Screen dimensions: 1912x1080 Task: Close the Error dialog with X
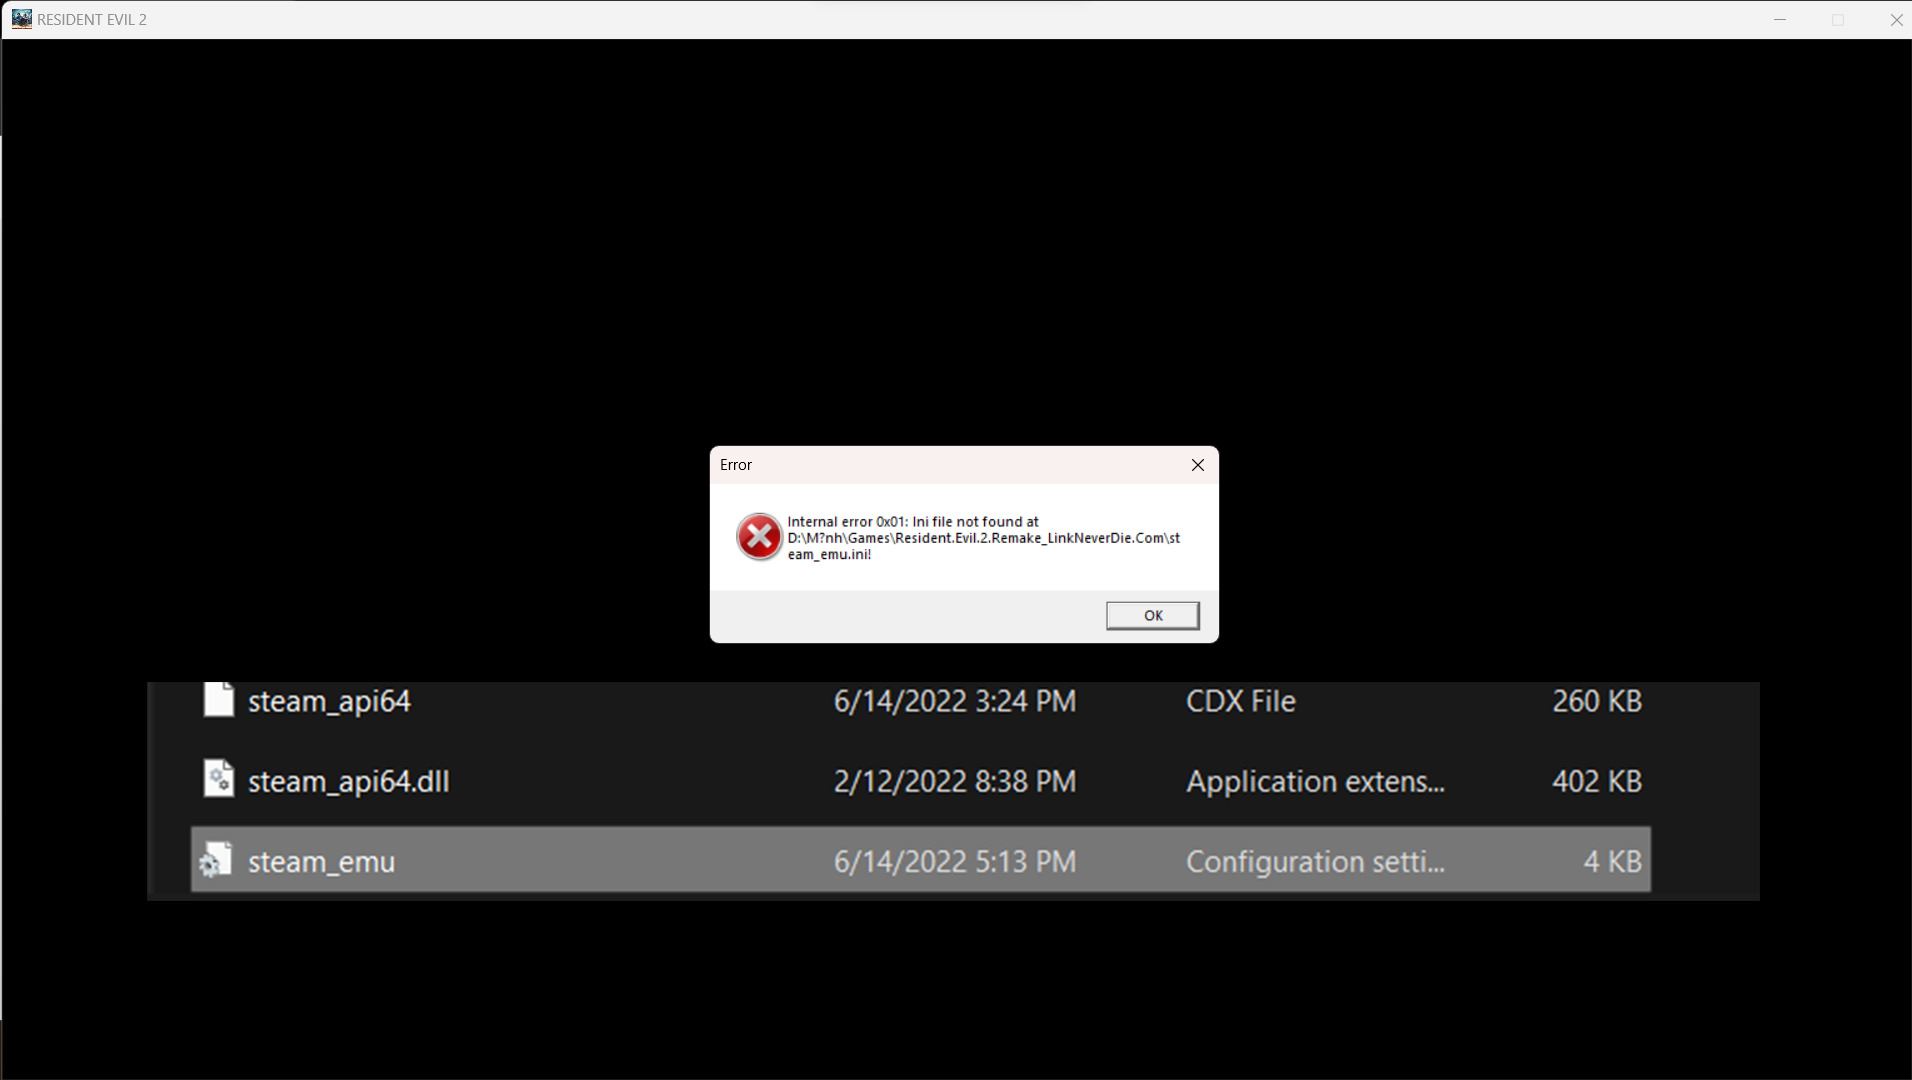1197,465
